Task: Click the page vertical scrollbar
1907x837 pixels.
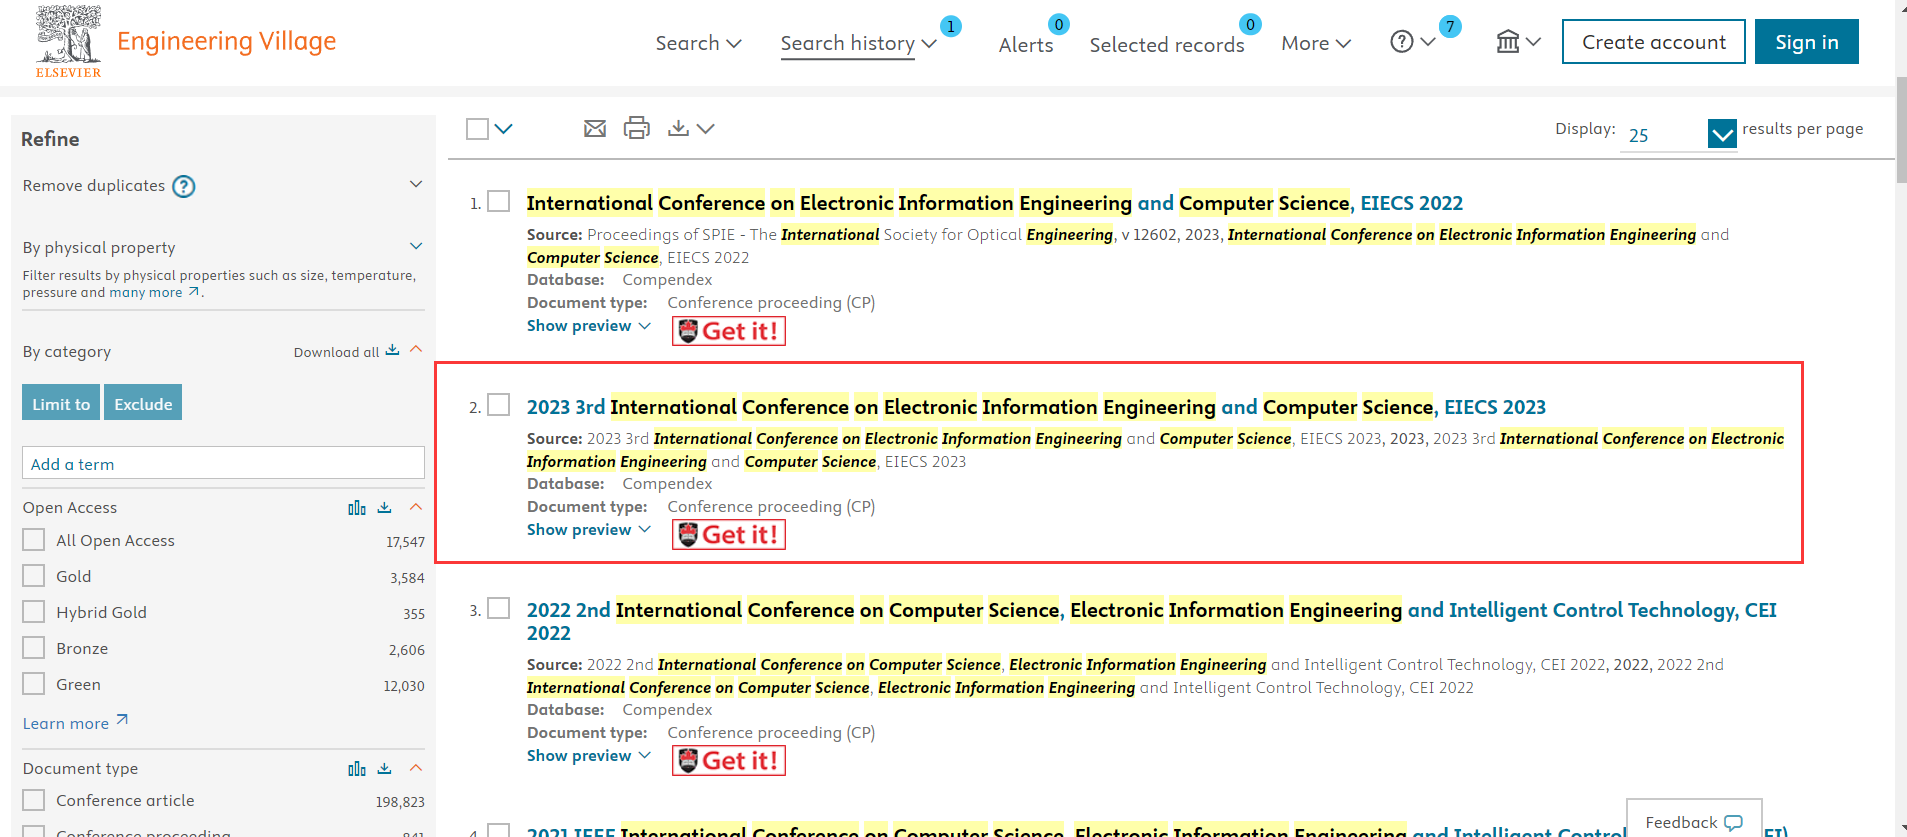Action: (1901, 130)
